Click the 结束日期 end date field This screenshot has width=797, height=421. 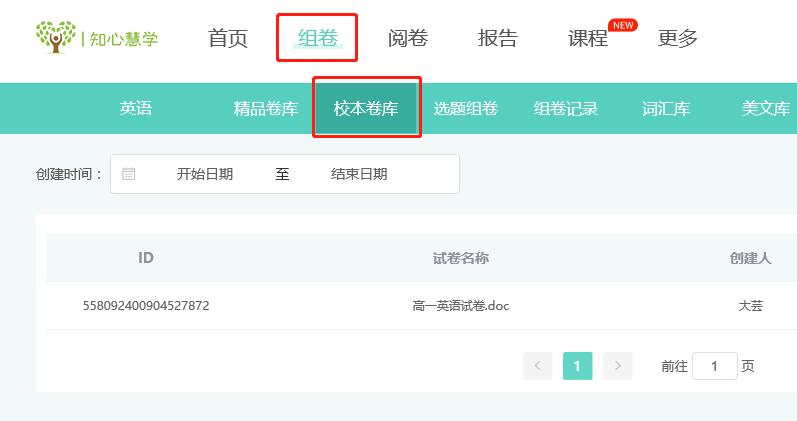[x=359, y=174]
